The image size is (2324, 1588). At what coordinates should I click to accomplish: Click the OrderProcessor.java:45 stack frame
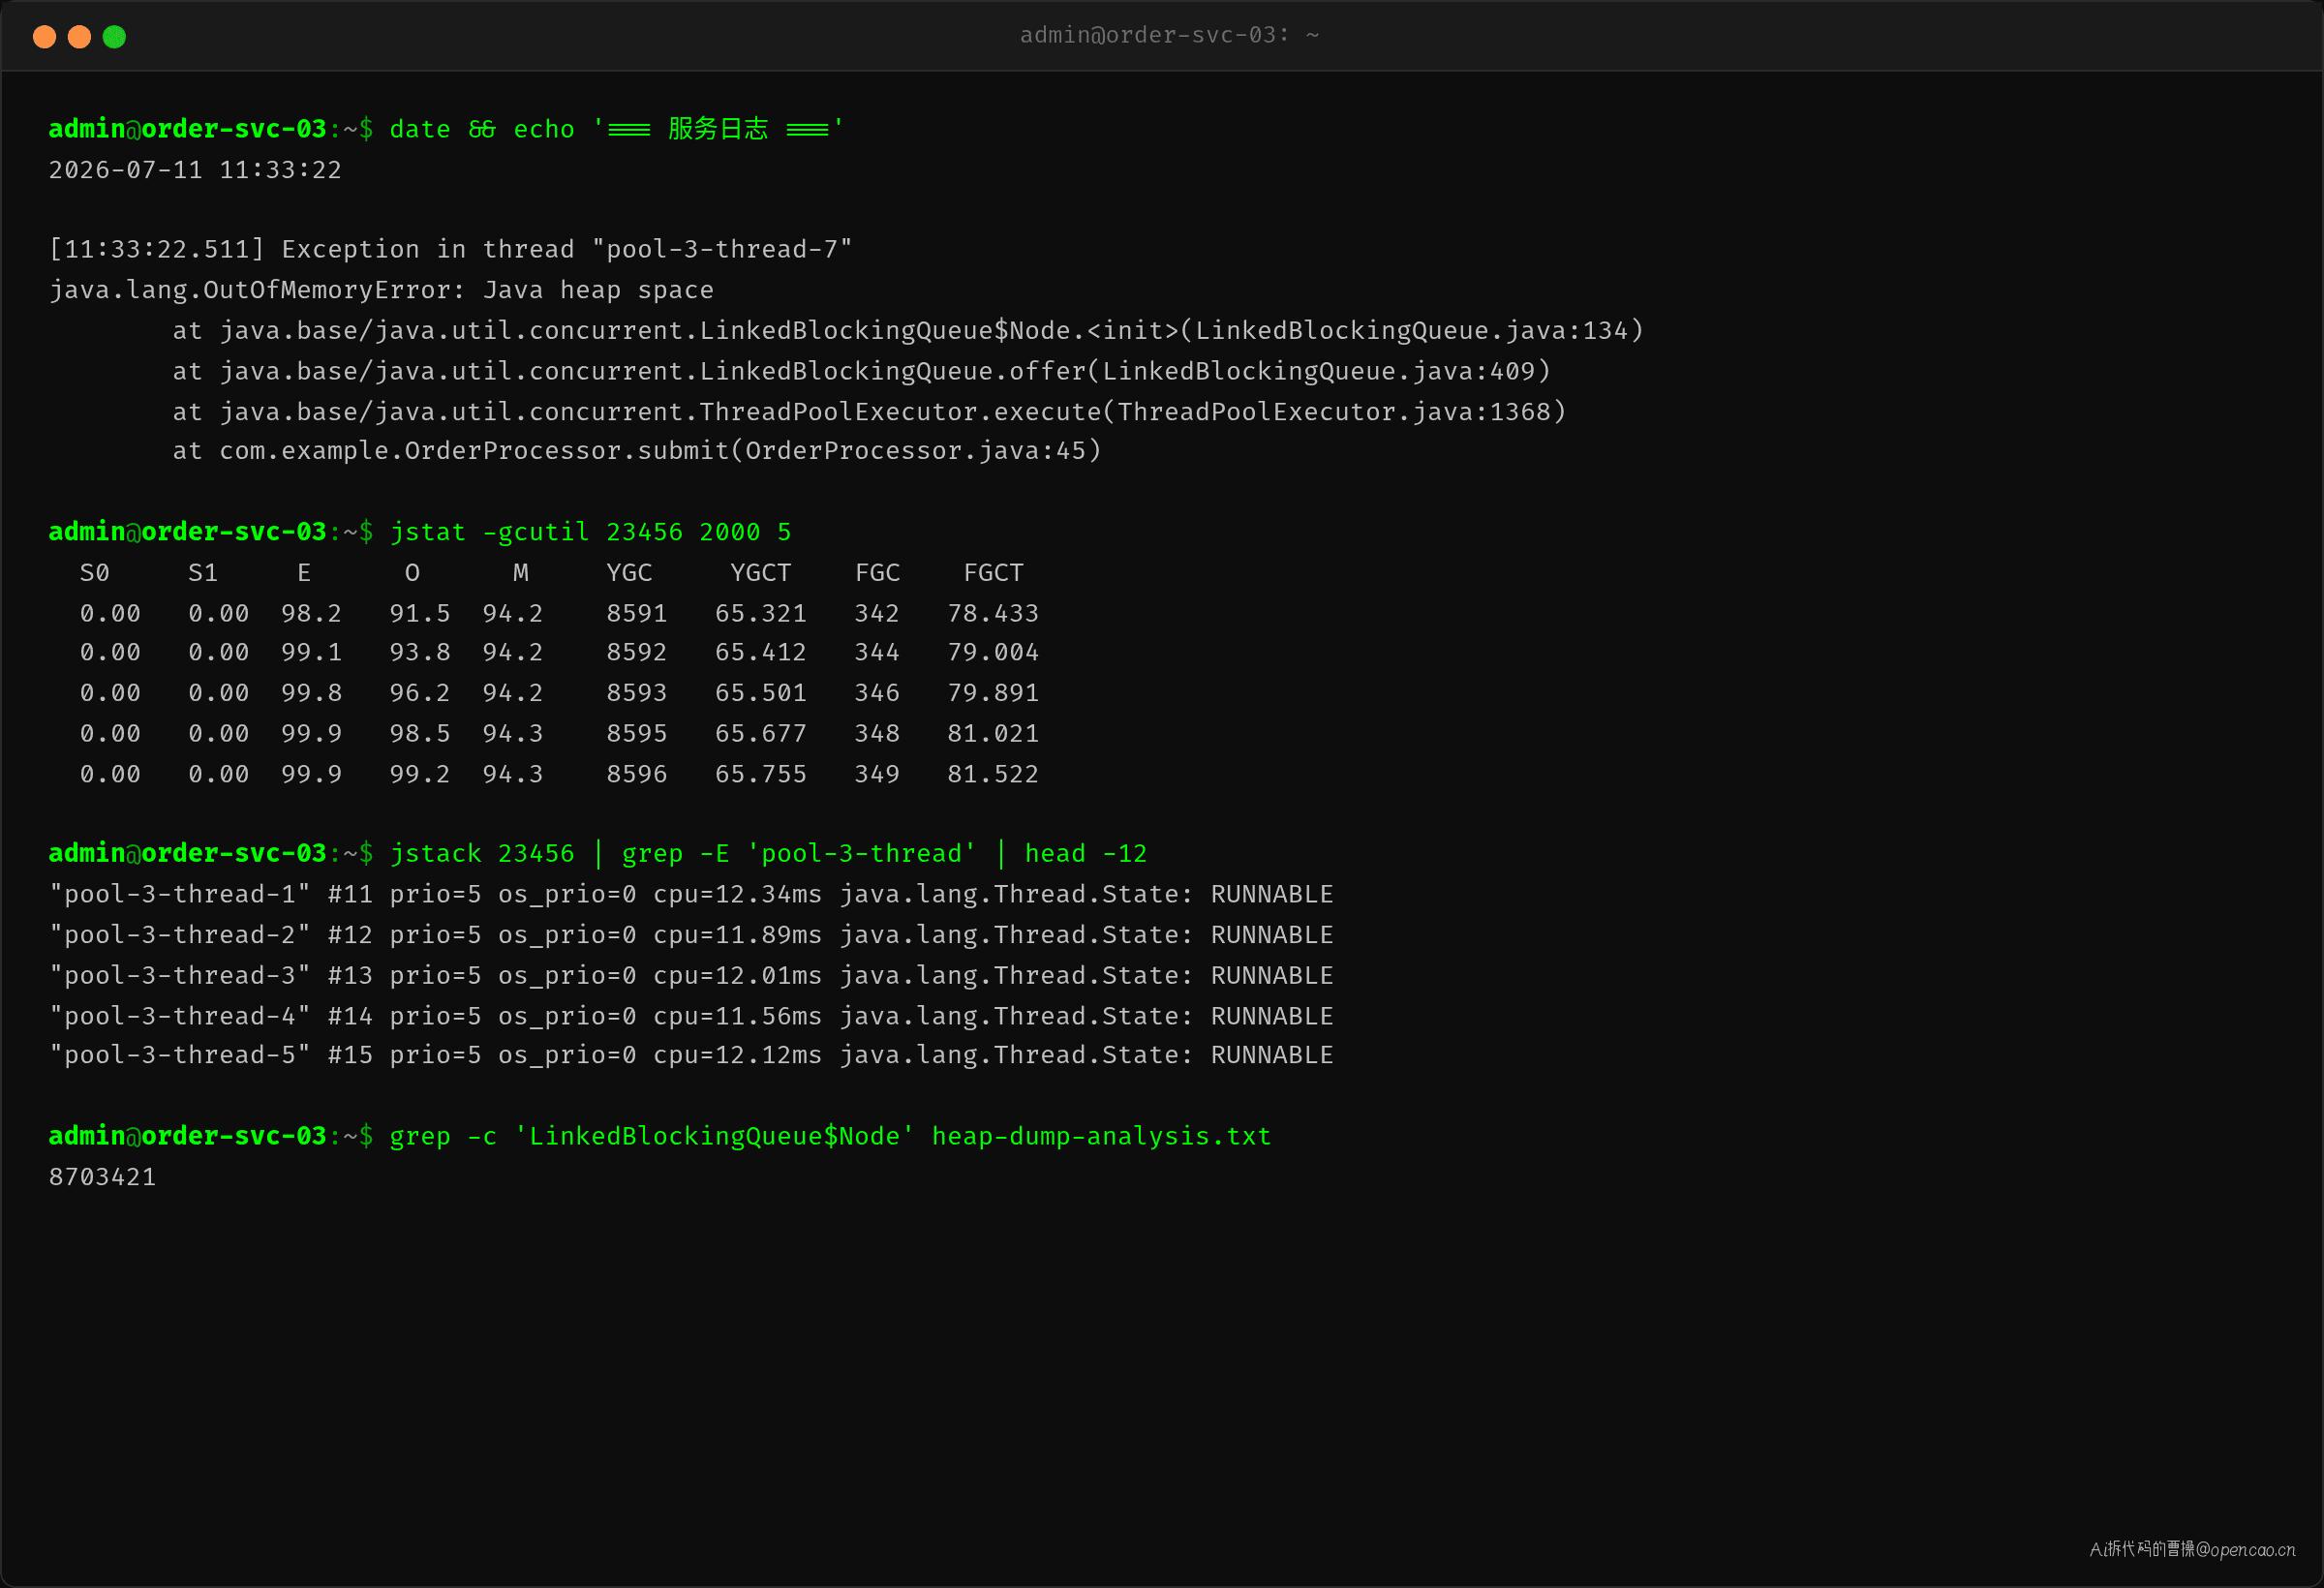click(637, 451)
